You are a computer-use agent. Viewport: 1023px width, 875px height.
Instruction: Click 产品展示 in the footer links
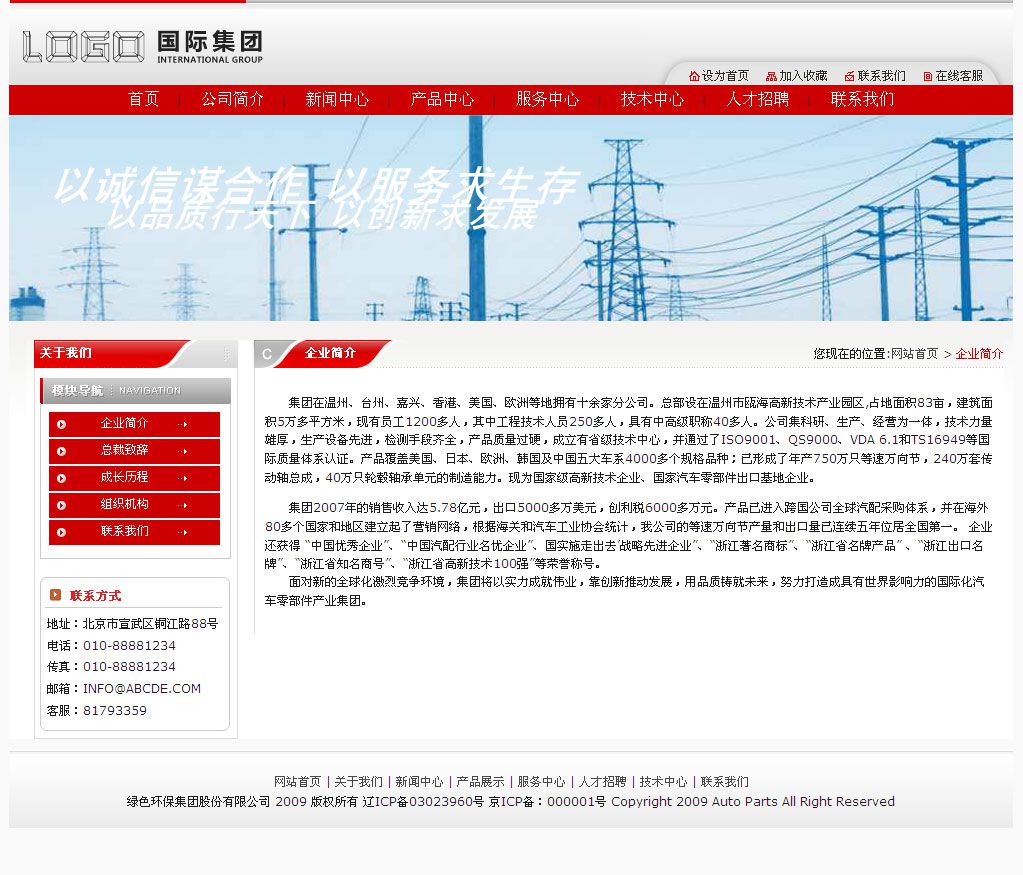(x=480, y=782)
